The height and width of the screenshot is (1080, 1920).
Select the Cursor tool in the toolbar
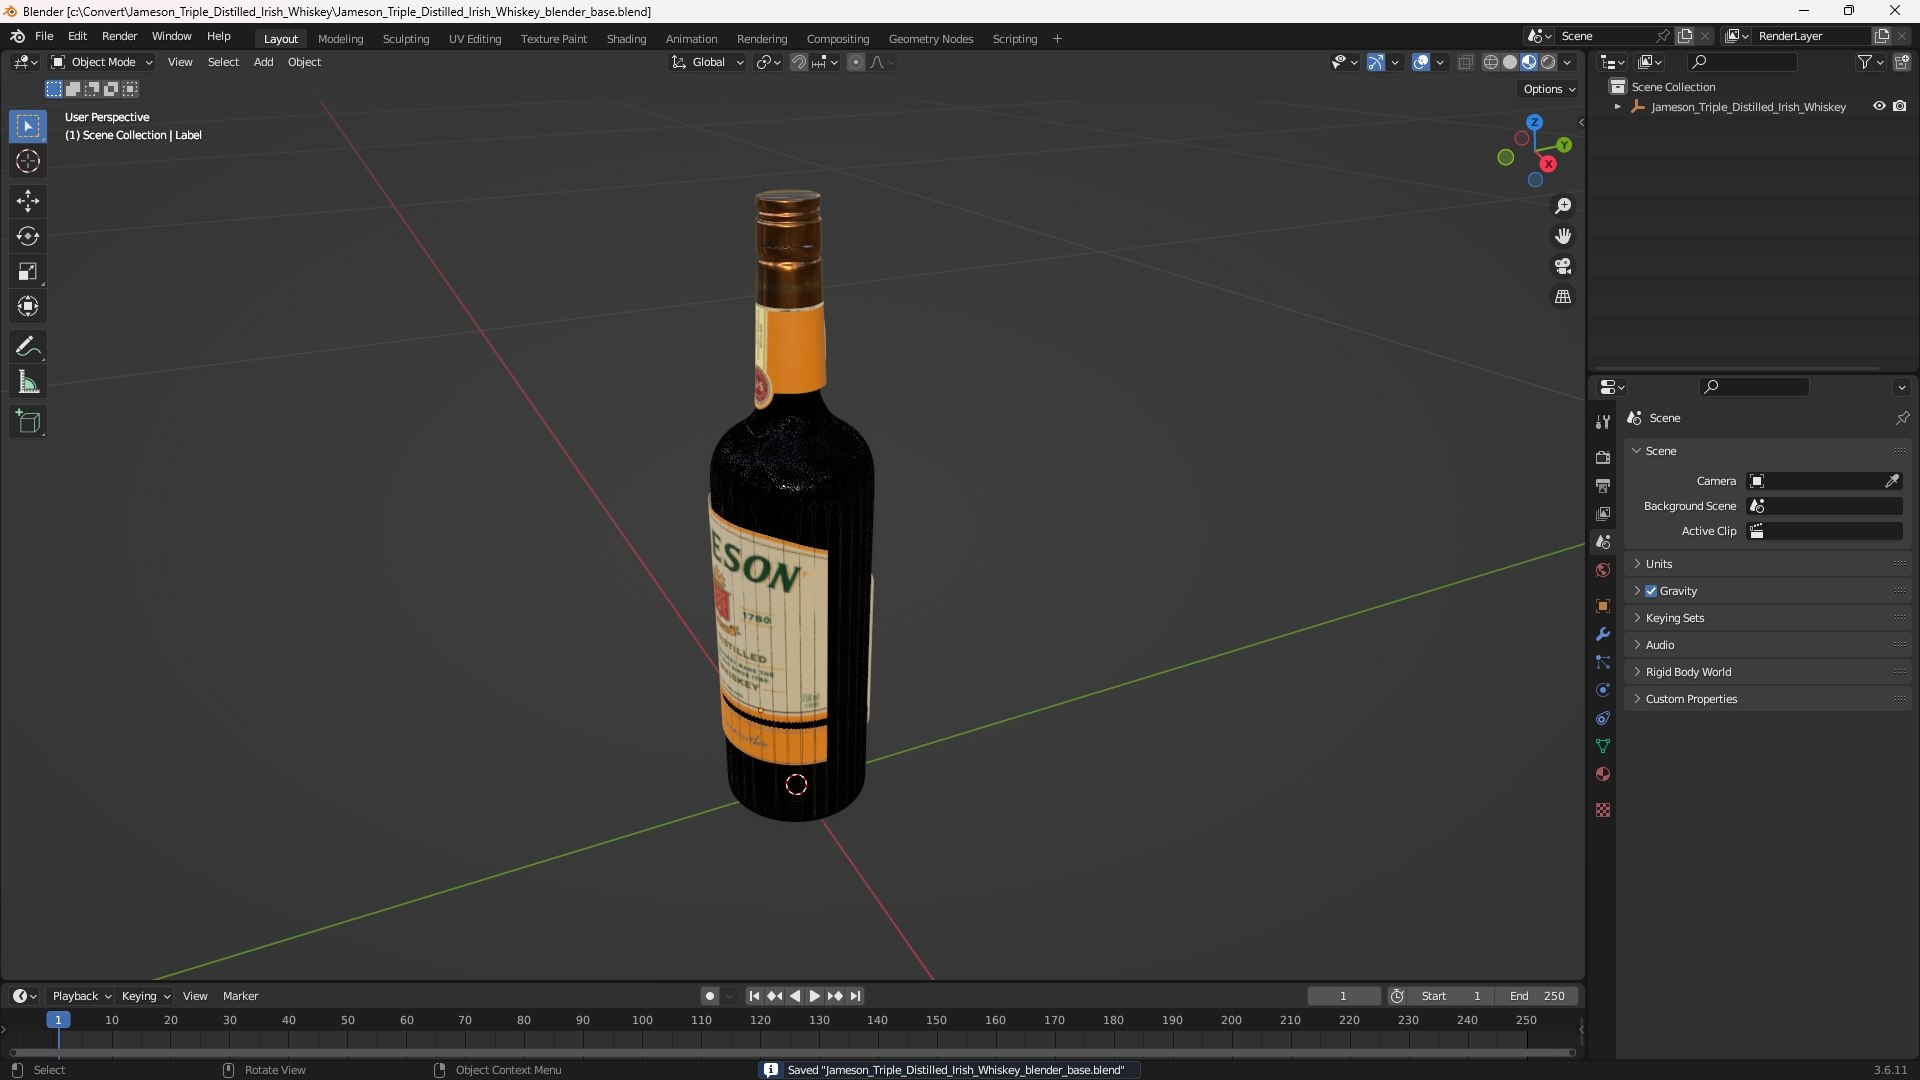click(28, 161)
